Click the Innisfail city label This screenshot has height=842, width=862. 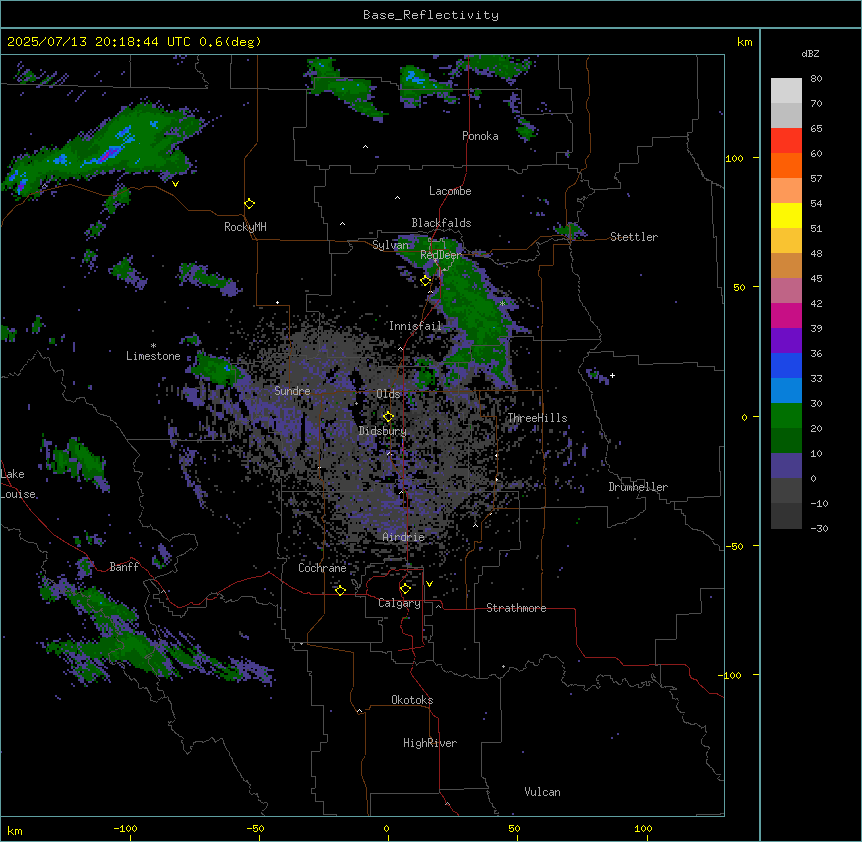[415, 326]
